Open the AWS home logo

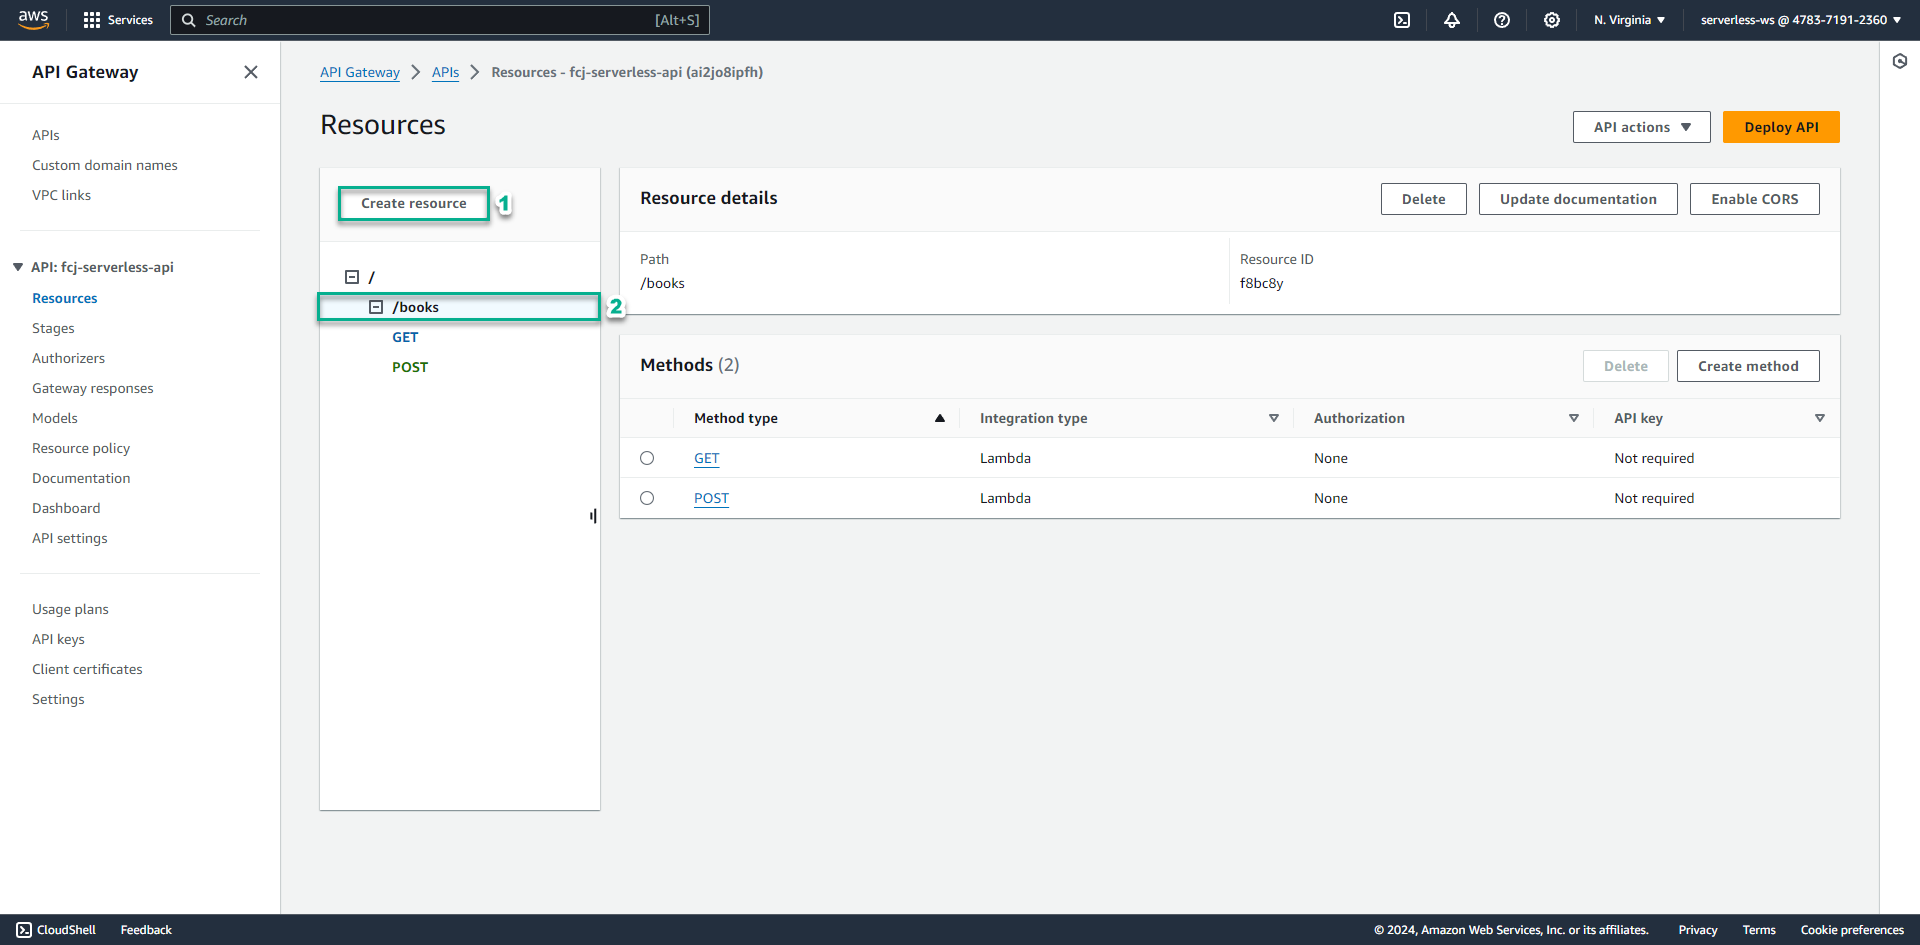pos(33,20)
